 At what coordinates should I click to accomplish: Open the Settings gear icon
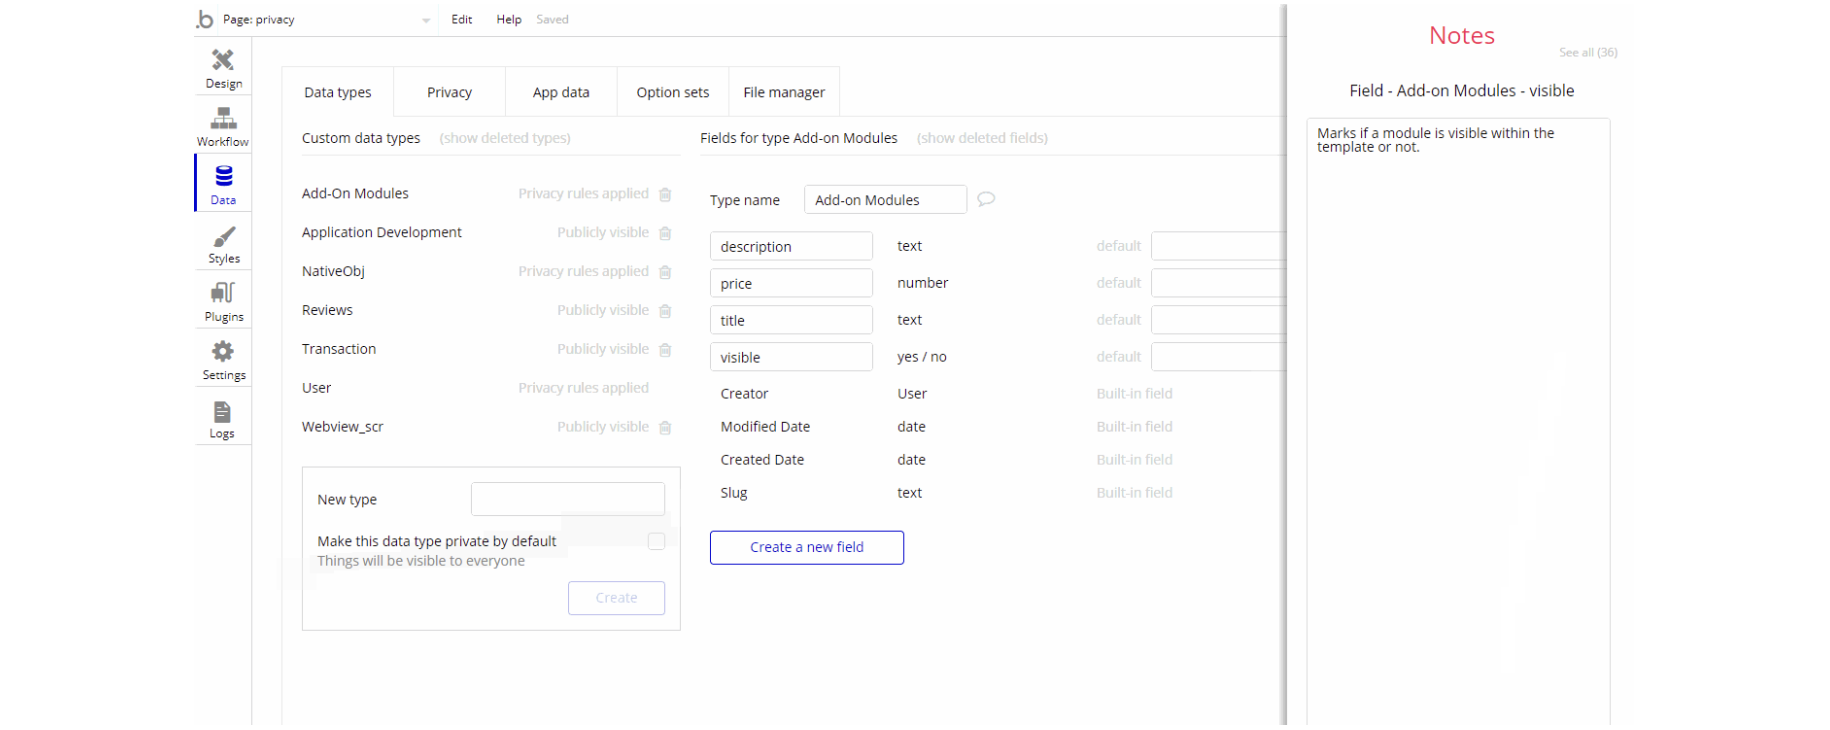(x=223, y=352)
